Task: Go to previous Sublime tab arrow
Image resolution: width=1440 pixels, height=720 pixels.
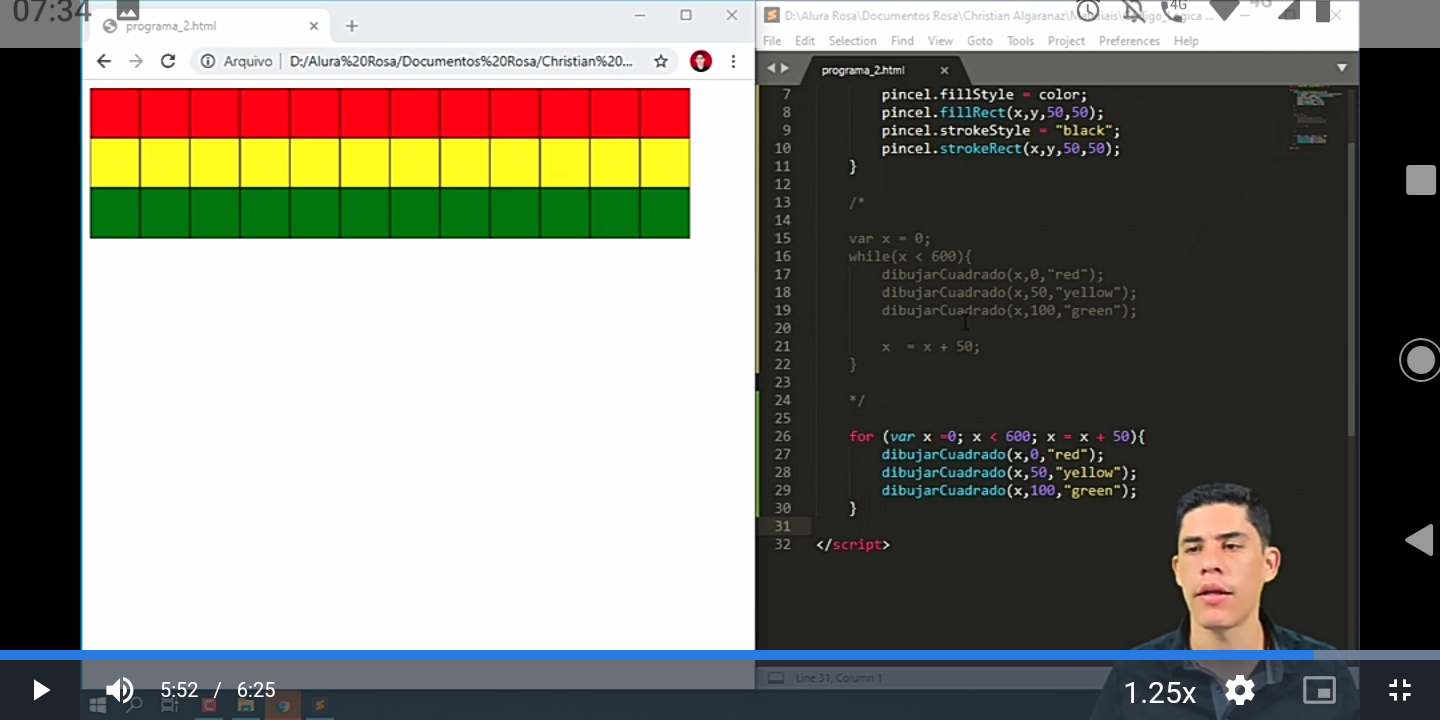Action: point(770,69)
